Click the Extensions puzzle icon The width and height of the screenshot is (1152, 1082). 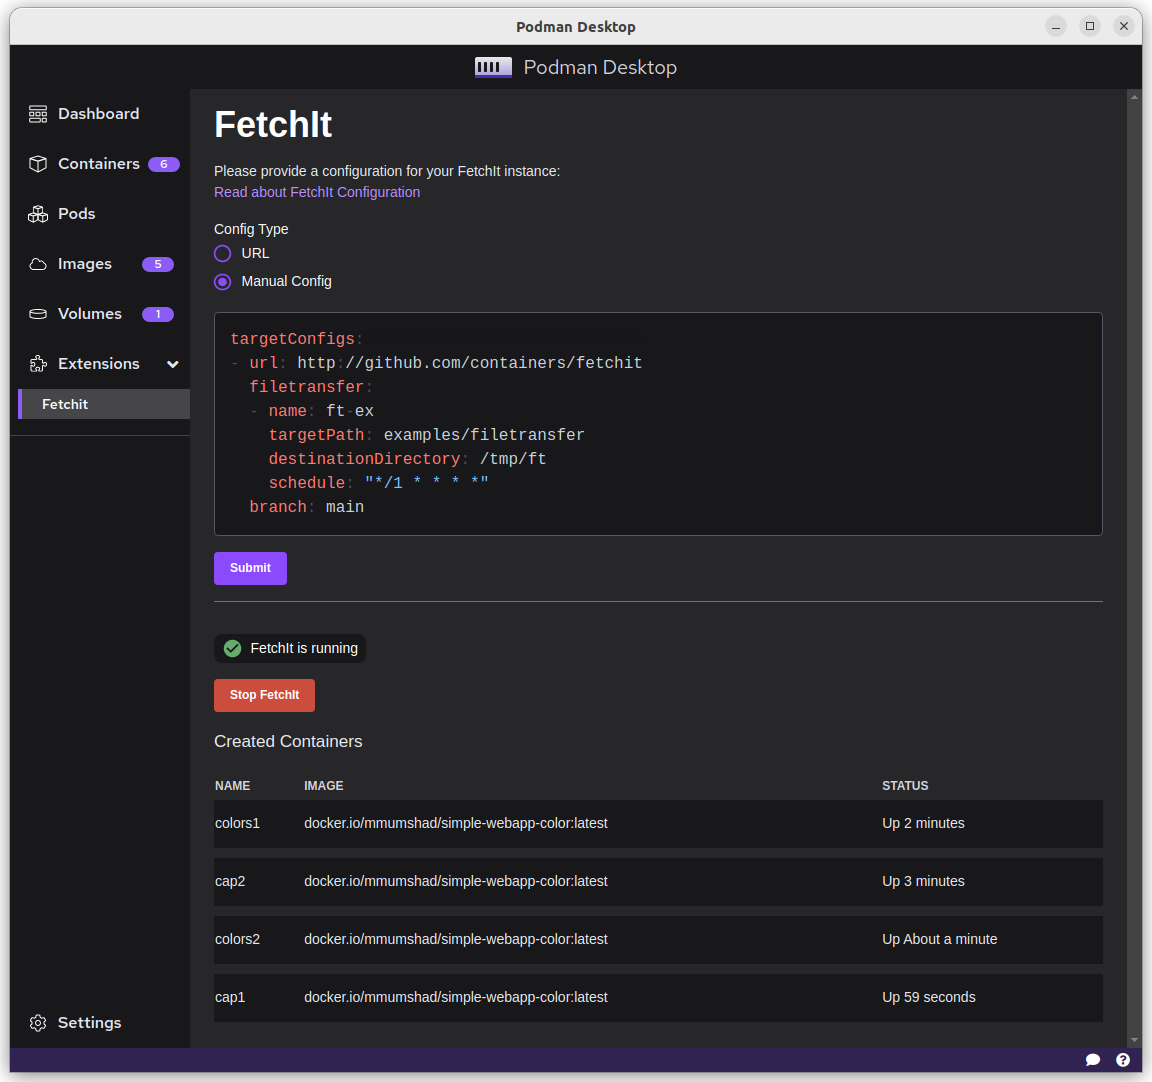(x=37, y=364)
